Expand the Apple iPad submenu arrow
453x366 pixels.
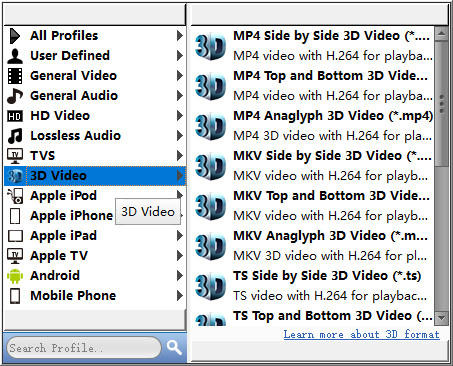(180, 236)
